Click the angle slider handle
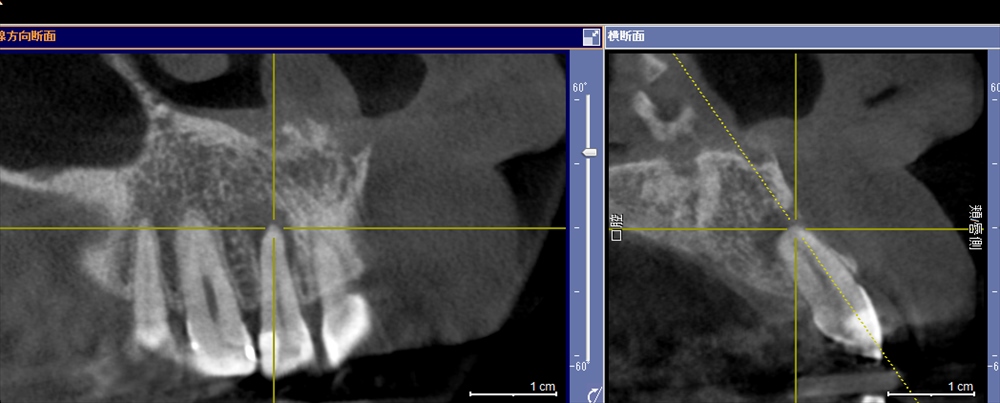This screenshot has width=1000, height=403. coord(589,152)
